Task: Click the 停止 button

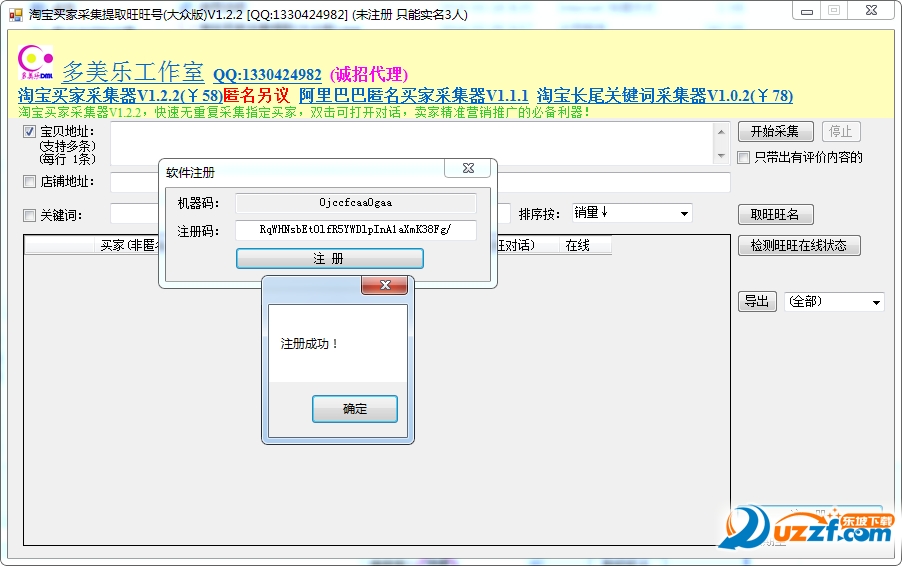Action: (x=841, y=132)
